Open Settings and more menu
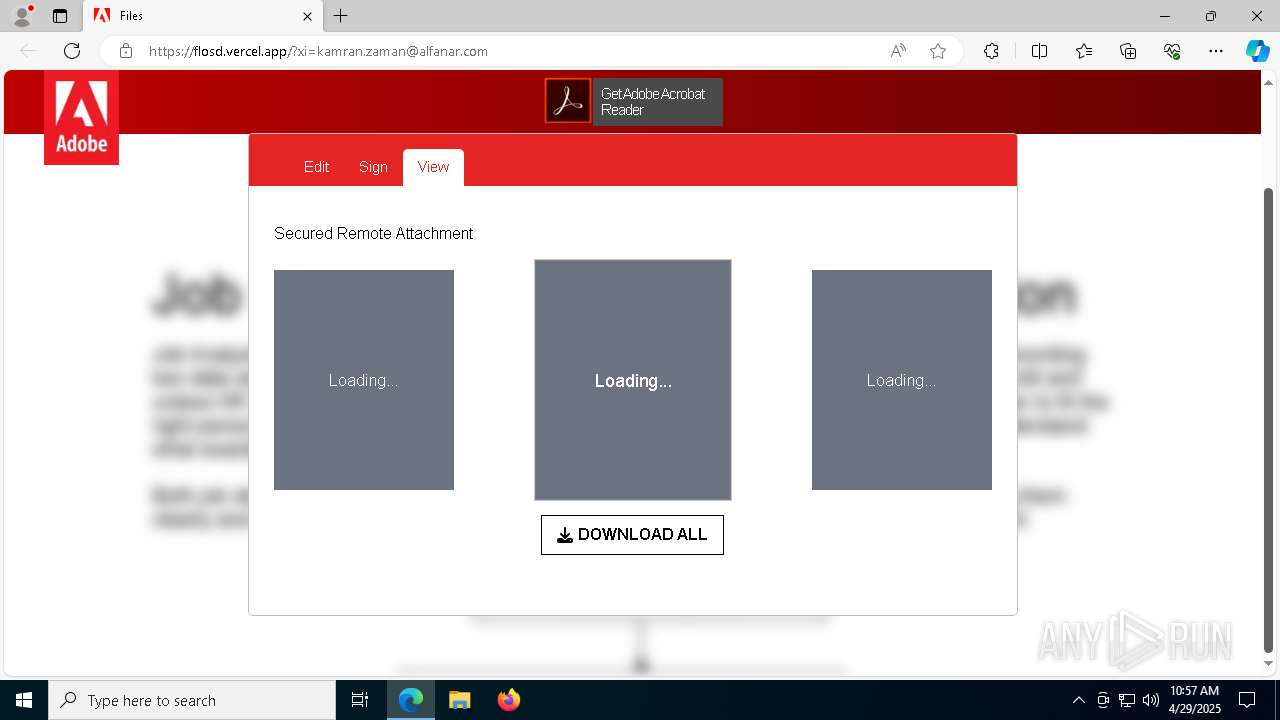 click(x=1216, y=51)
